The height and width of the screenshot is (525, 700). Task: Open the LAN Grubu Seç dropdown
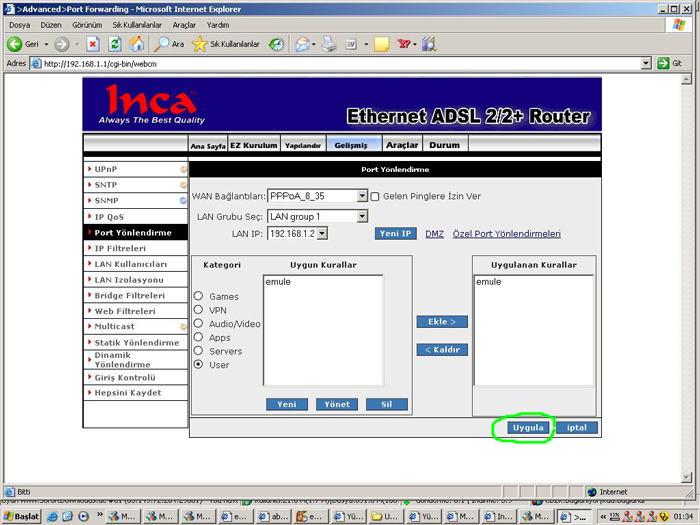(x=317, y=217)
